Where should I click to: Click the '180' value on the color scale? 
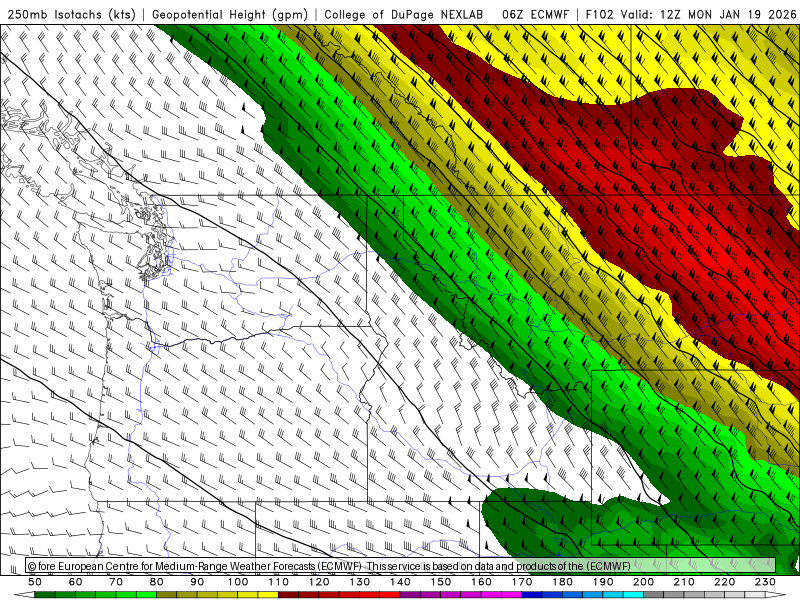click(562, 582)
